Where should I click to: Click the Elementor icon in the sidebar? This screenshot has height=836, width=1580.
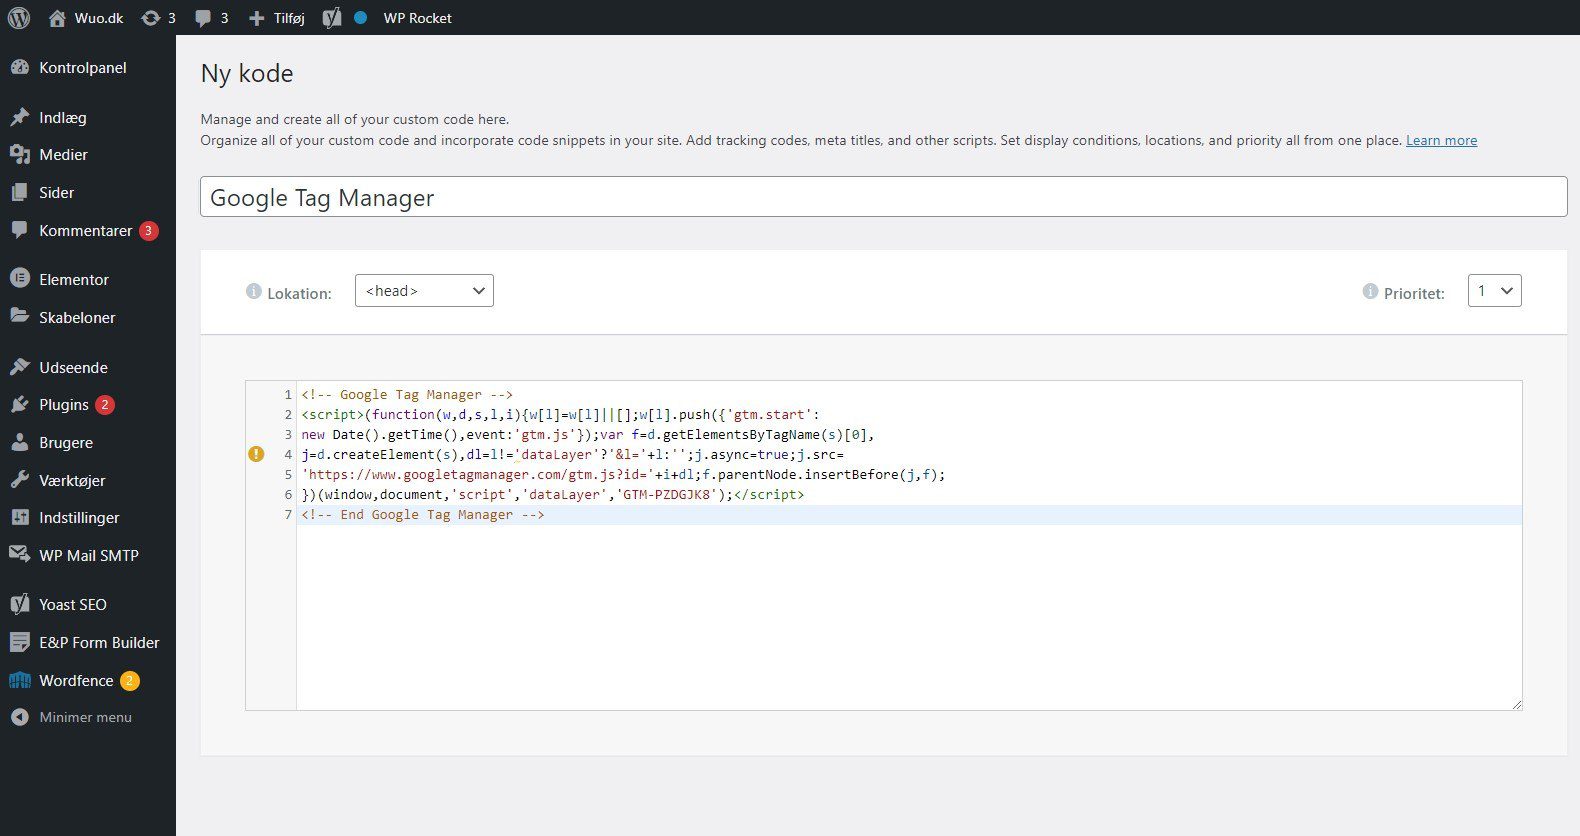(x=20, y=279)
